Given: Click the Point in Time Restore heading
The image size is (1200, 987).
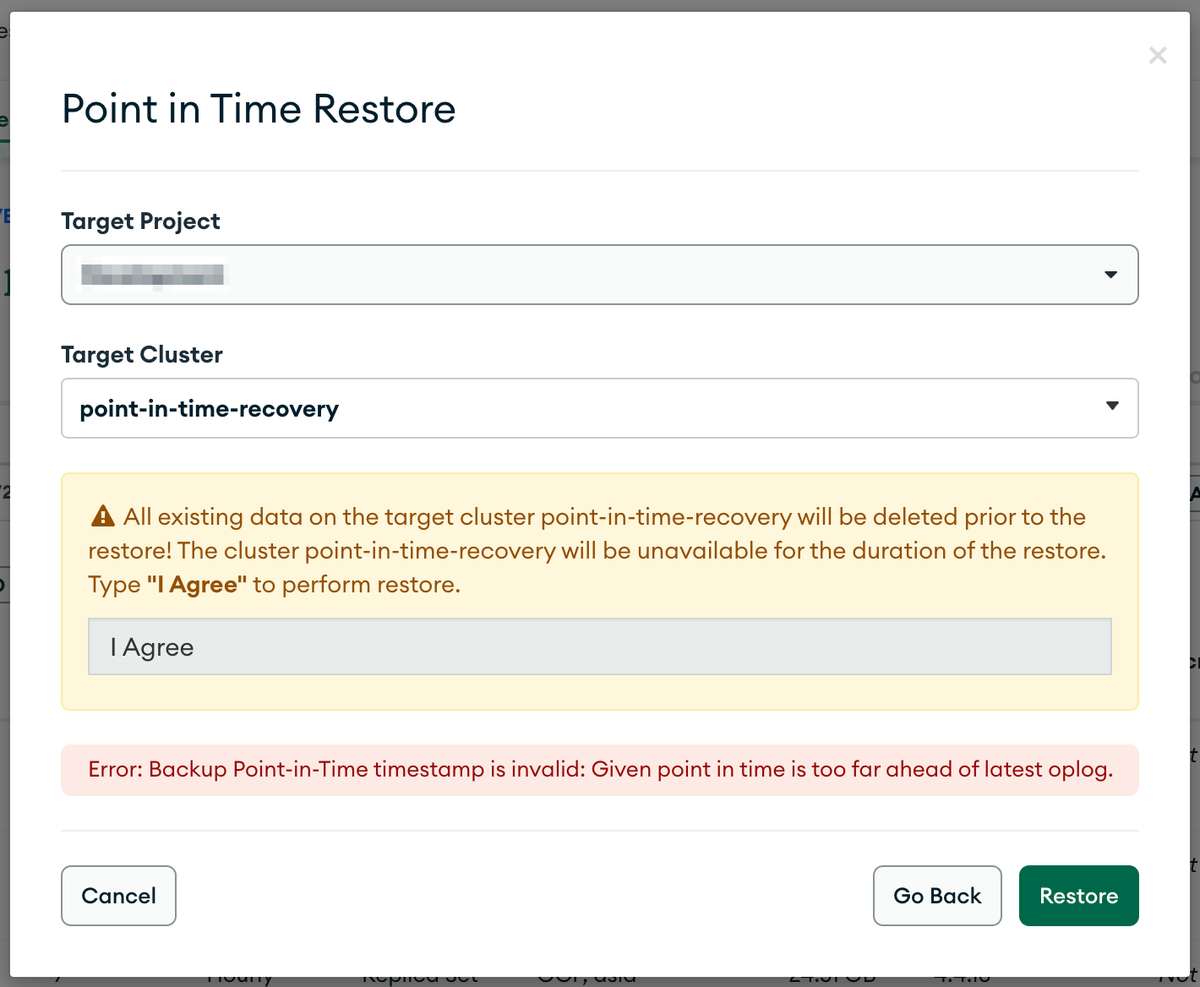Looking at the screenshot, I should (x=259, y=108).
